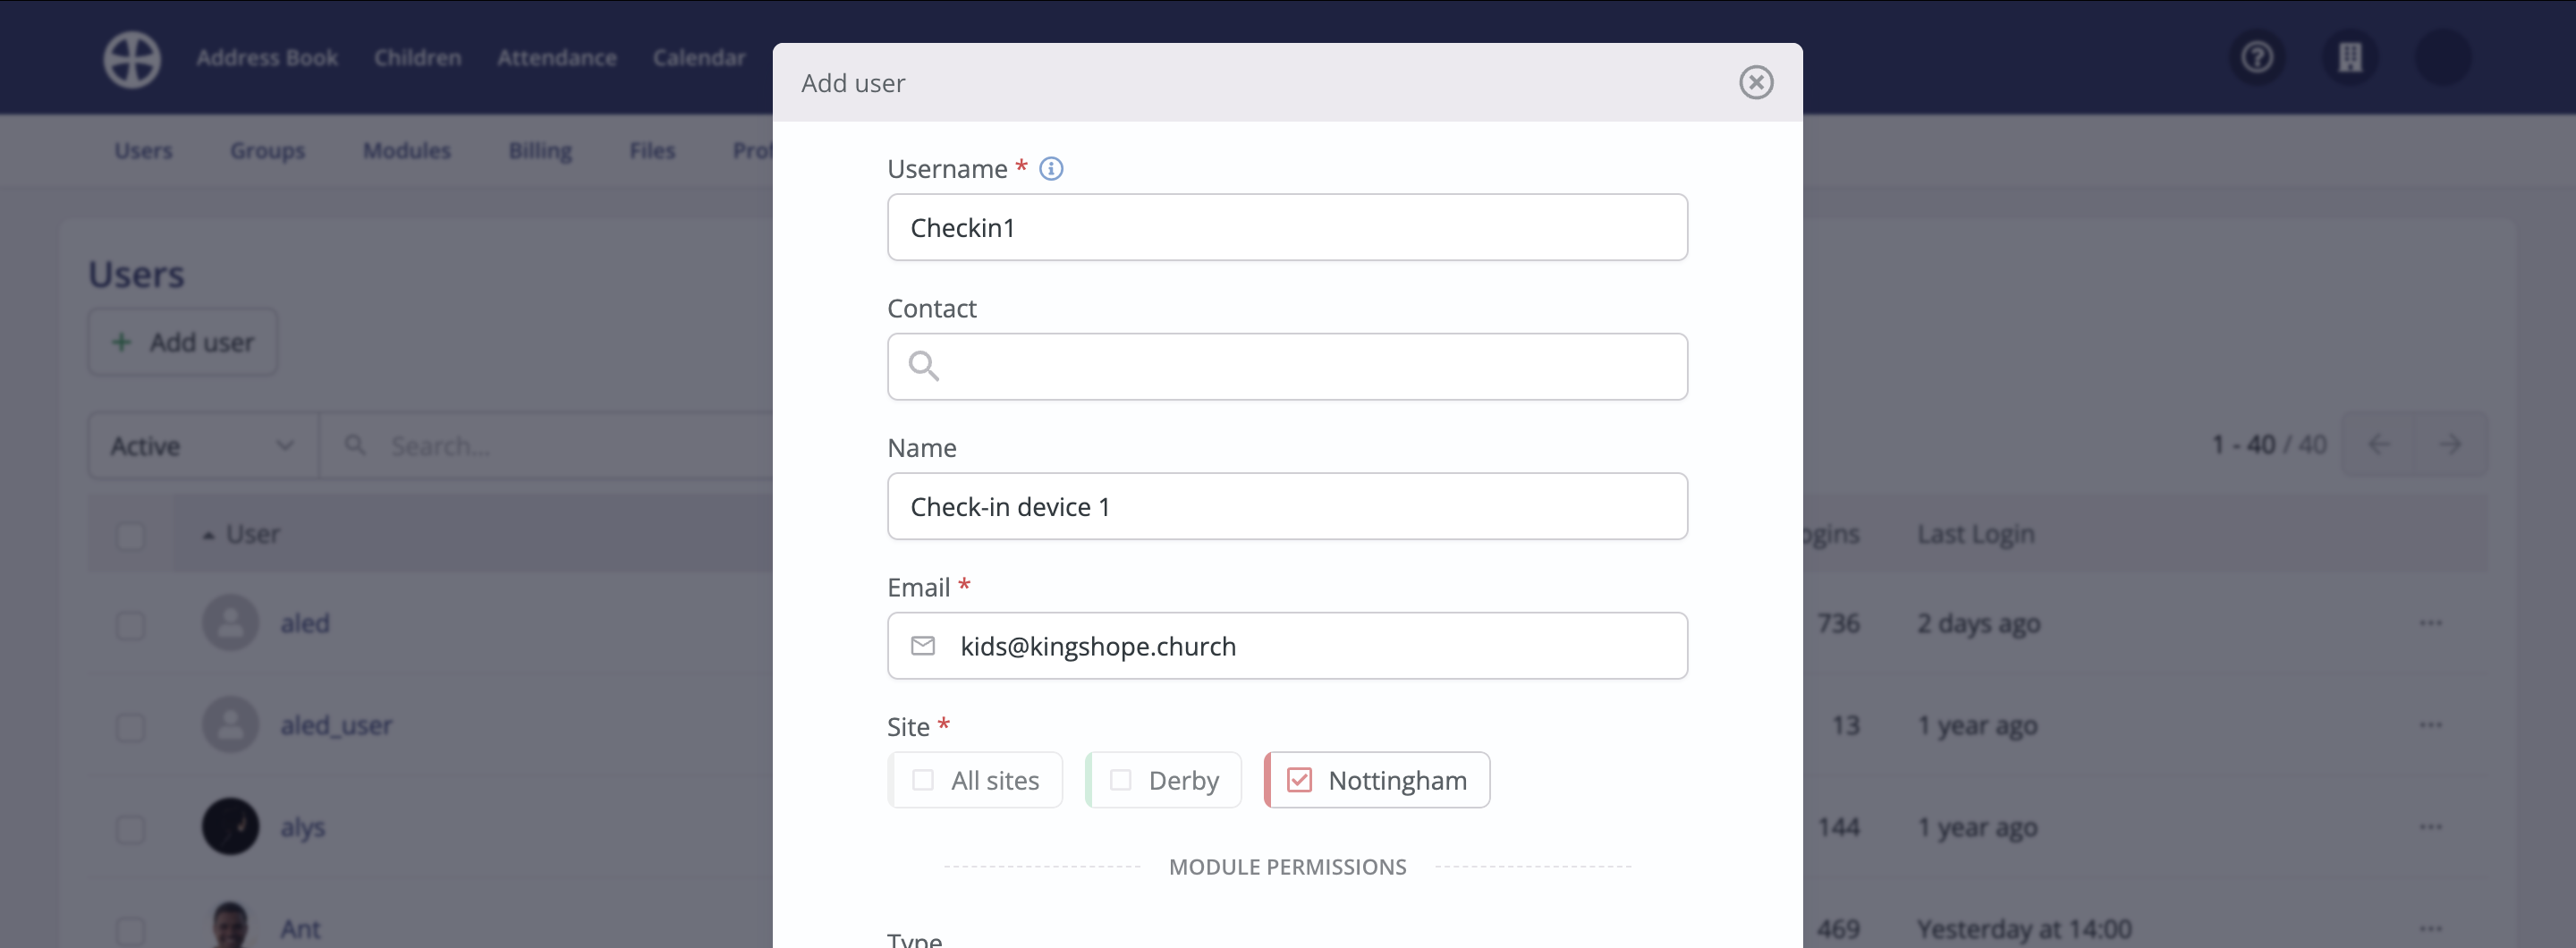Click the search icon in users filter

point(354,445)
